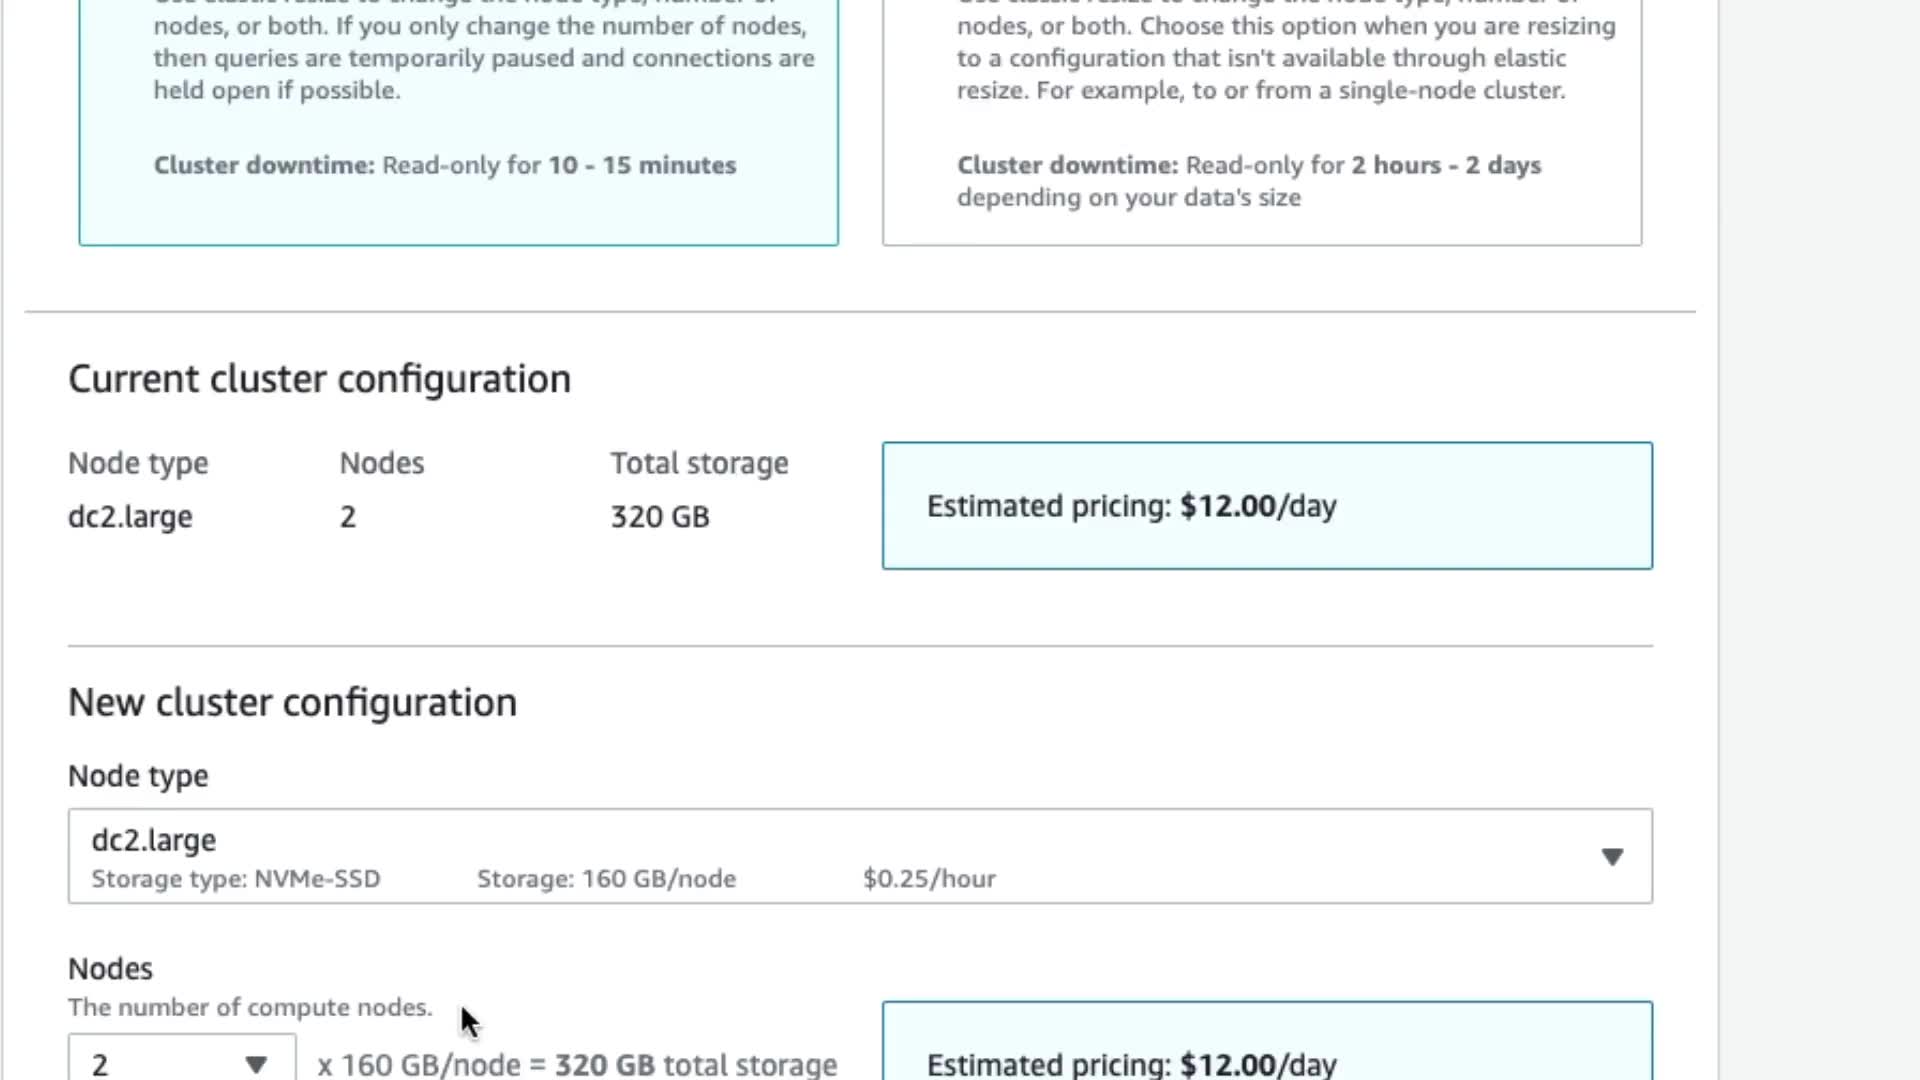Click the 320 GB total storage calculation

[x=696, y=1064]
